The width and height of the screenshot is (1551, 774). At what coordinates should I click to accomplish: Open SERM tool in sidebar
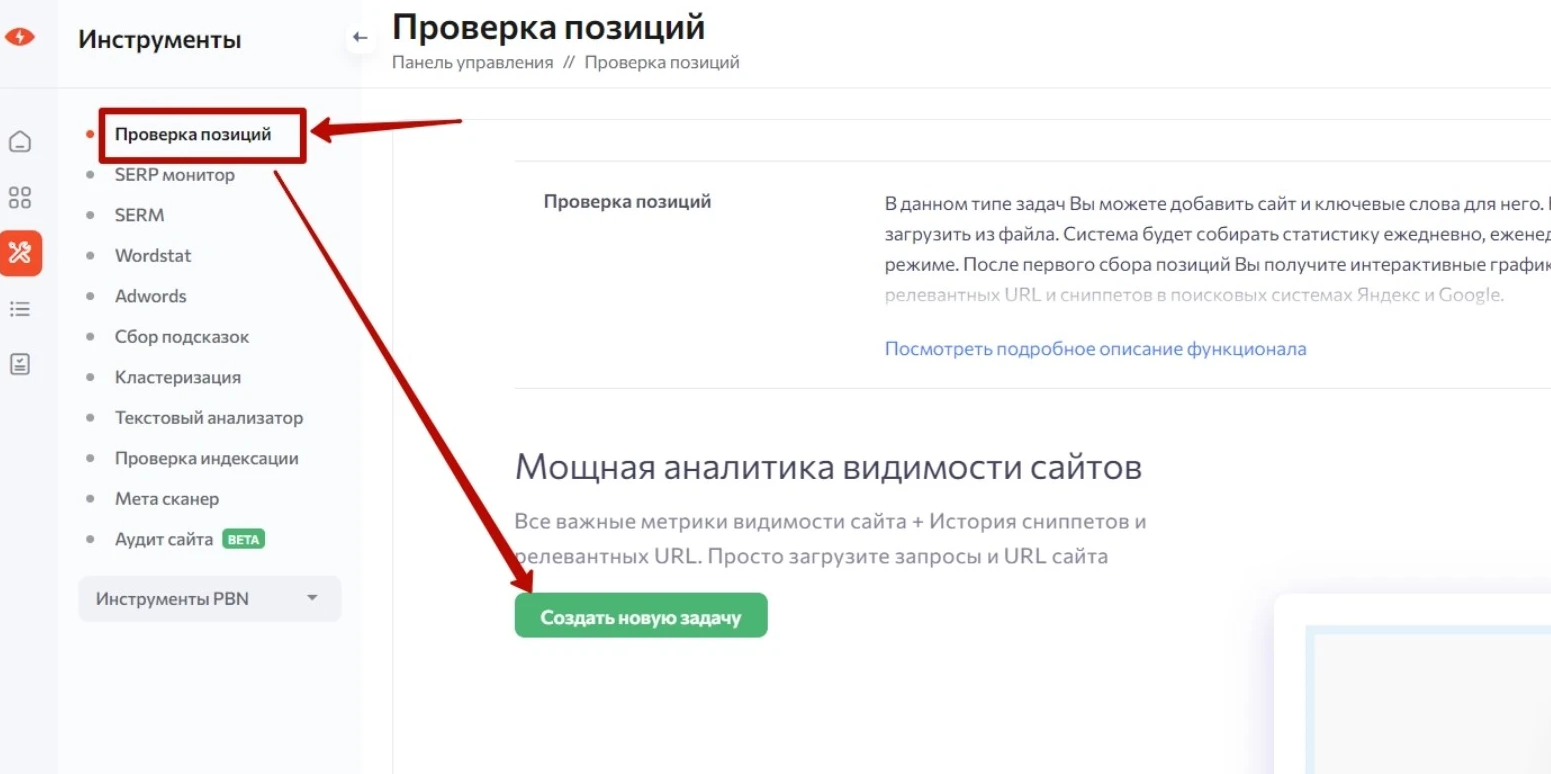tap(139, 215)
